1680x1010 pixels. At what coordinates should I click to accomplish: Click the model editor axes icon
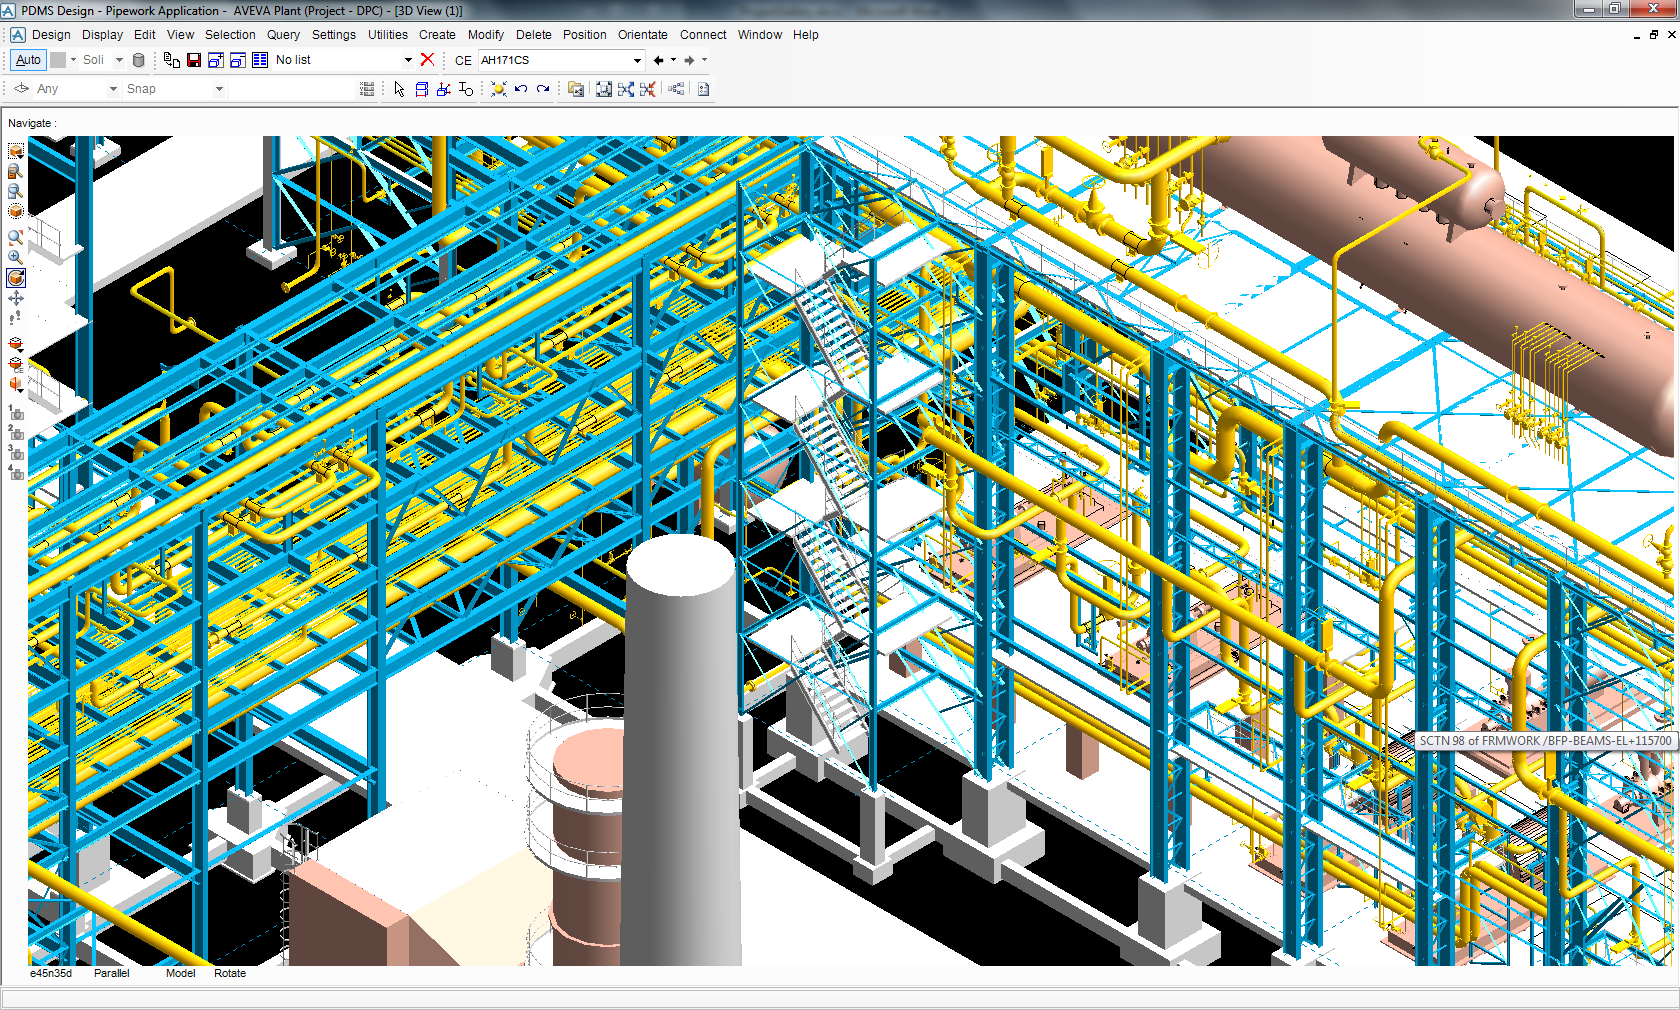(x=444, y=89)
